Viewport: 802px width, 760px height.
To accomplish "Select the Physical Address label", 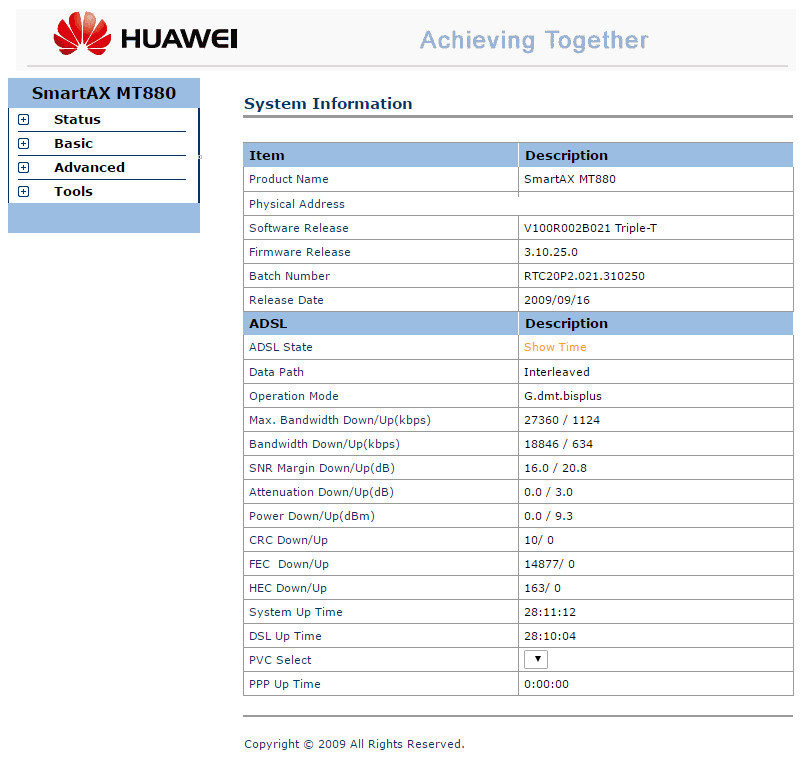I will [x=297, y=204].
